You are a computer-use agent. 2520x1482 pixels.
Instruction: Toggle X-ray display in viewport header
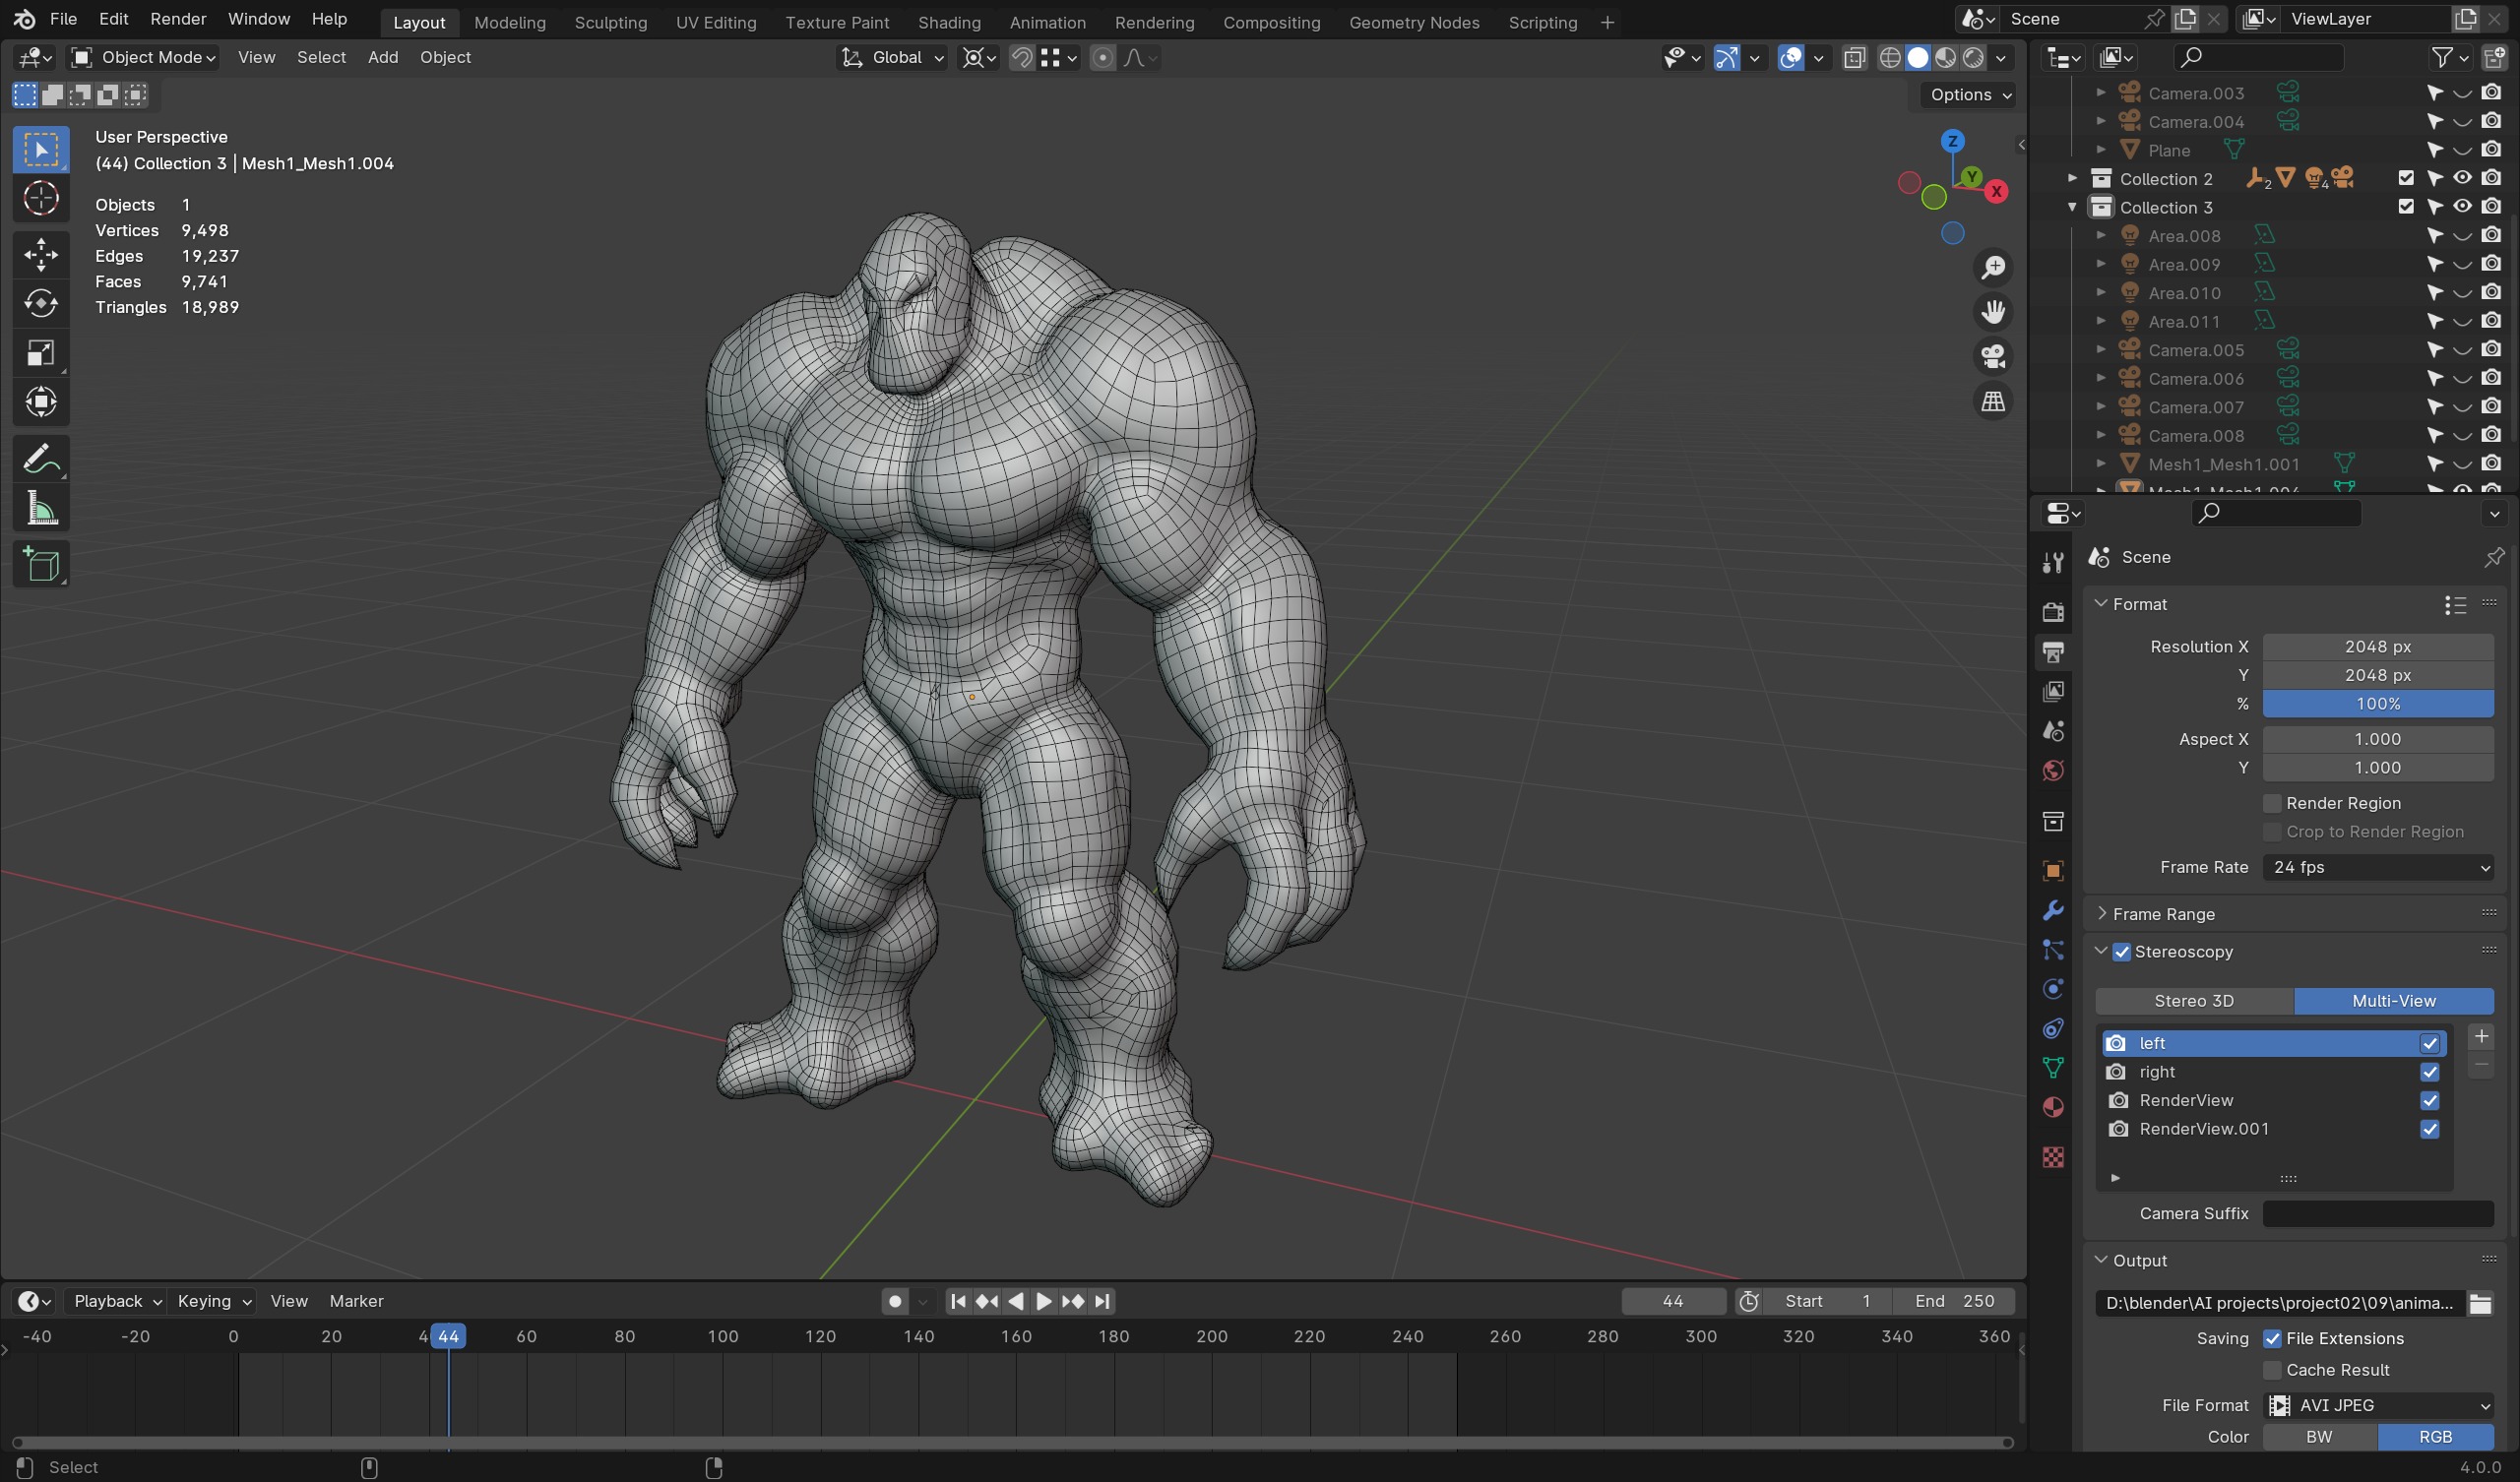(1854, 58)
